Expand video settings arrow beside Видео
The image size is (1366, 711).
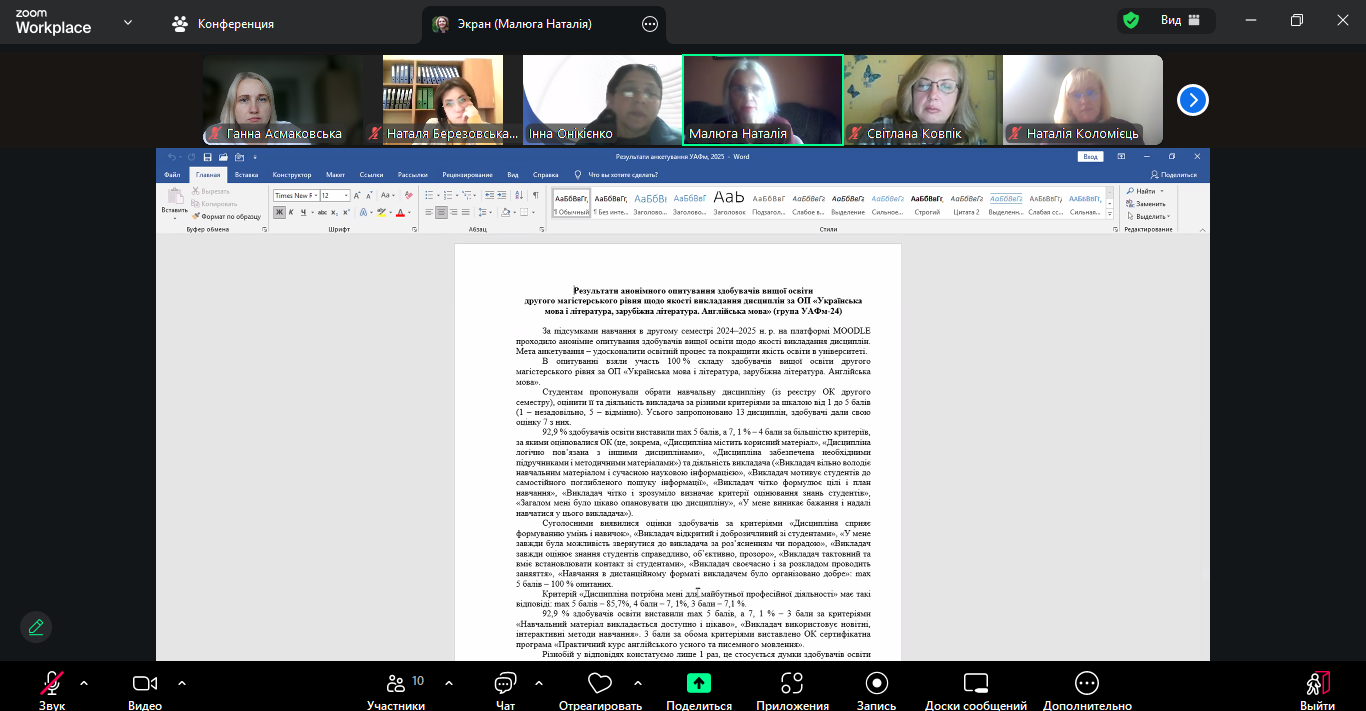click(182, 683)
